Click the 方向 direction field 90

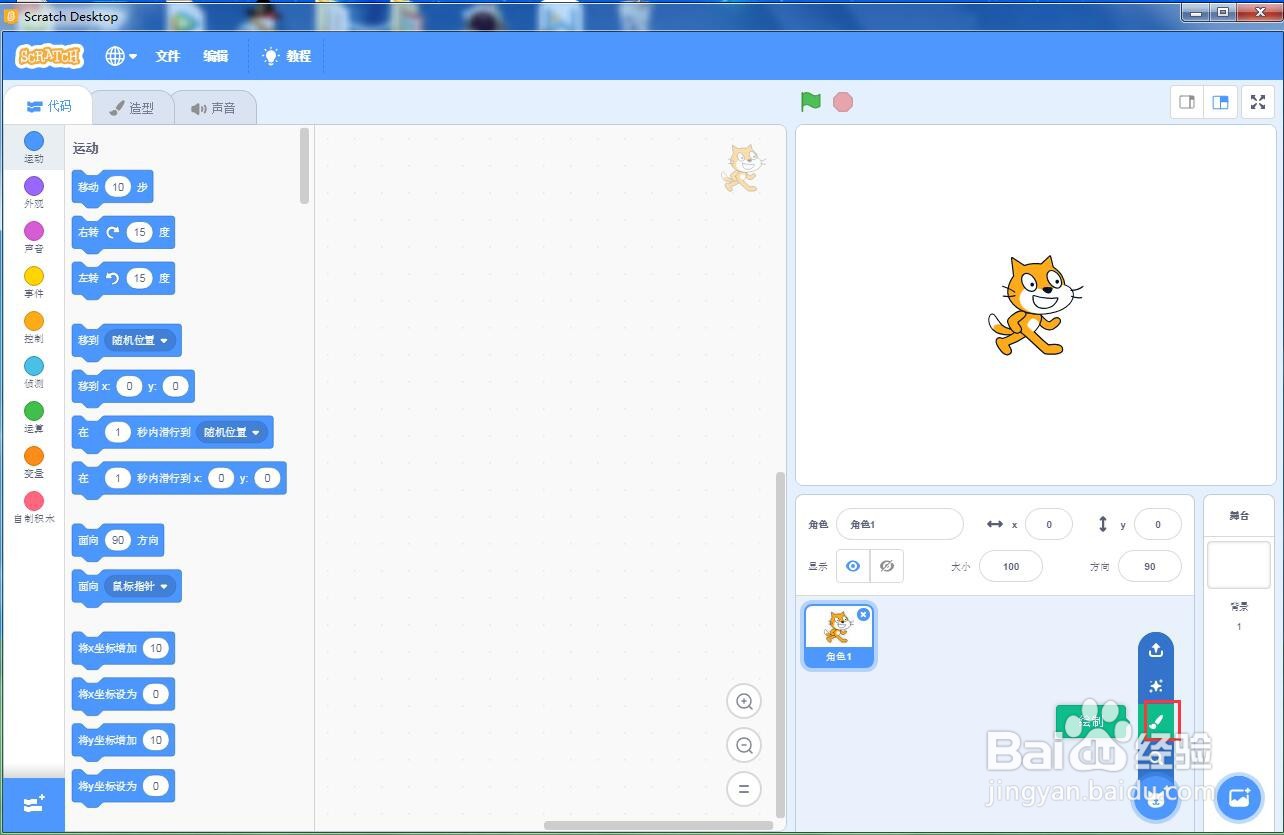1150,566
